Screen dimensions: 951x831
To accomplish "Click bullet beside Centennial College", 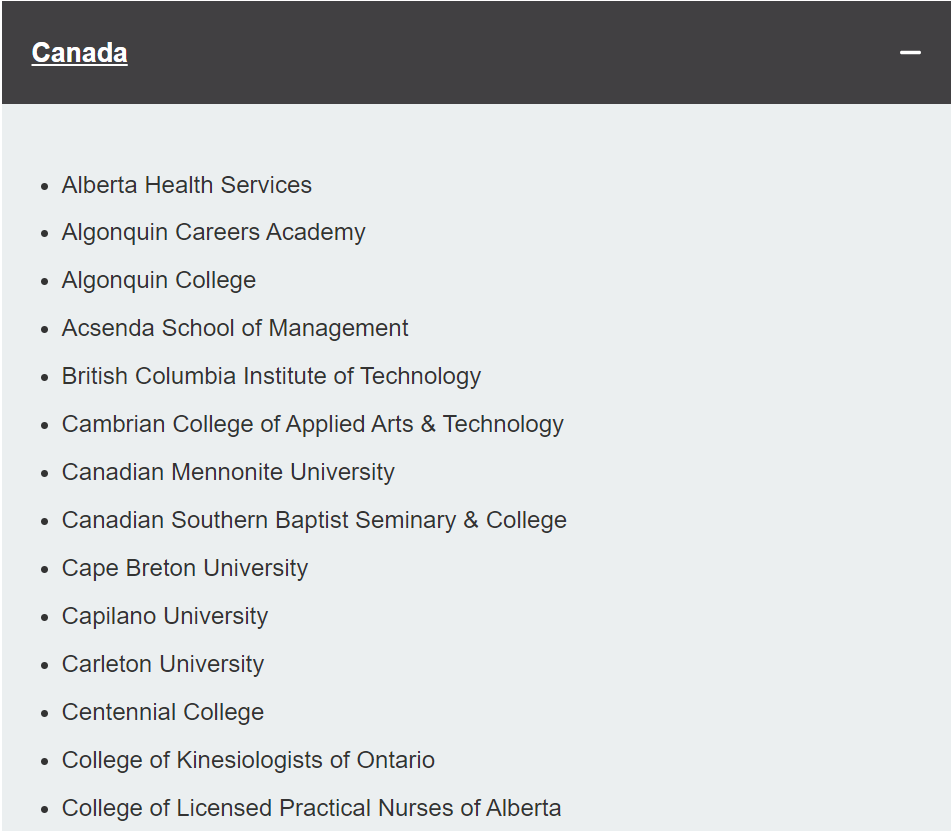I will tap(44, 713).
